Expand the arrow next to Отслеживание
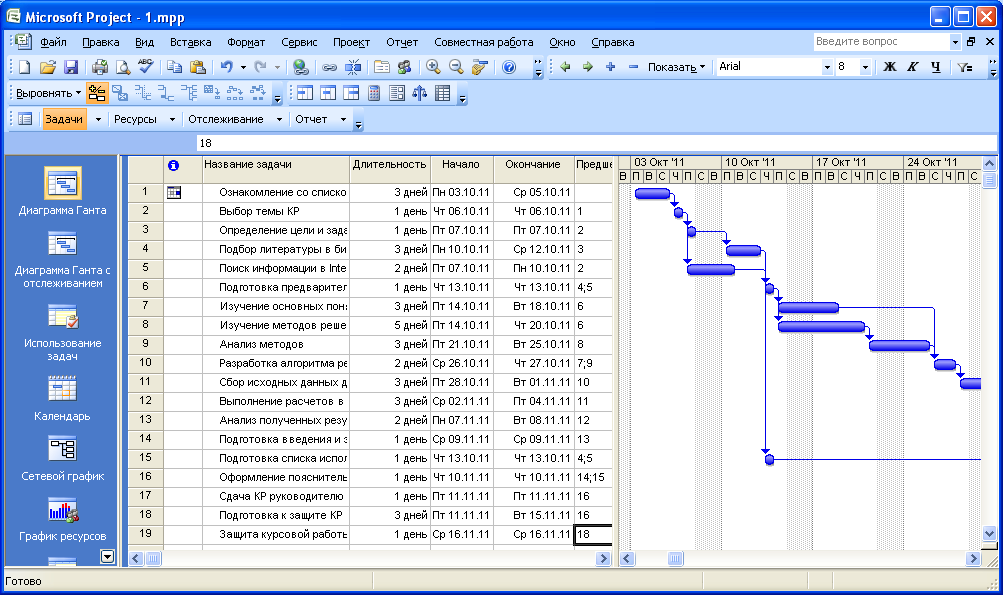The height and width of the screenshot is (595, 1003). (279, 120)
